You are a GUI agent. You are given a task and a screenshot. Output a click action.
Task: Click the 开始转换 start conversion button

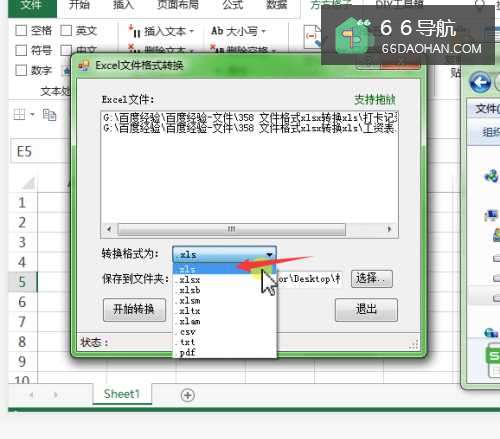point(134,310)
